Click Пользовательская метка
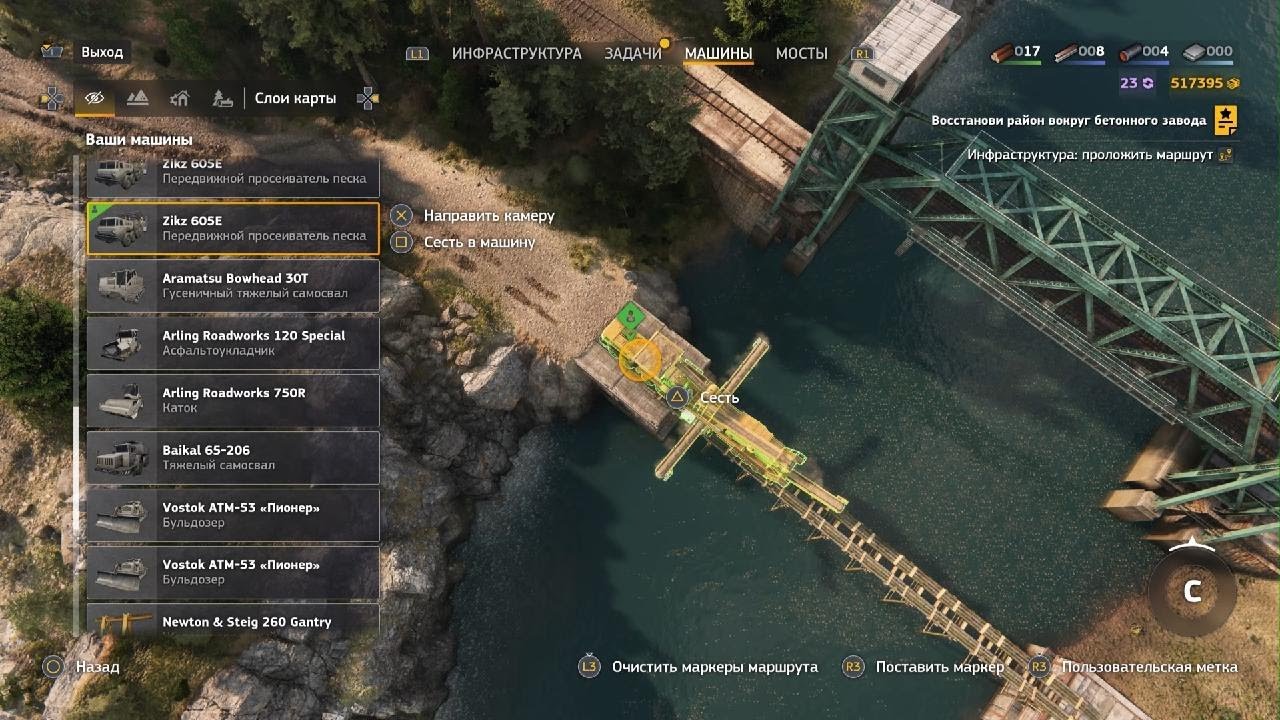 [x=1150, y=666]
